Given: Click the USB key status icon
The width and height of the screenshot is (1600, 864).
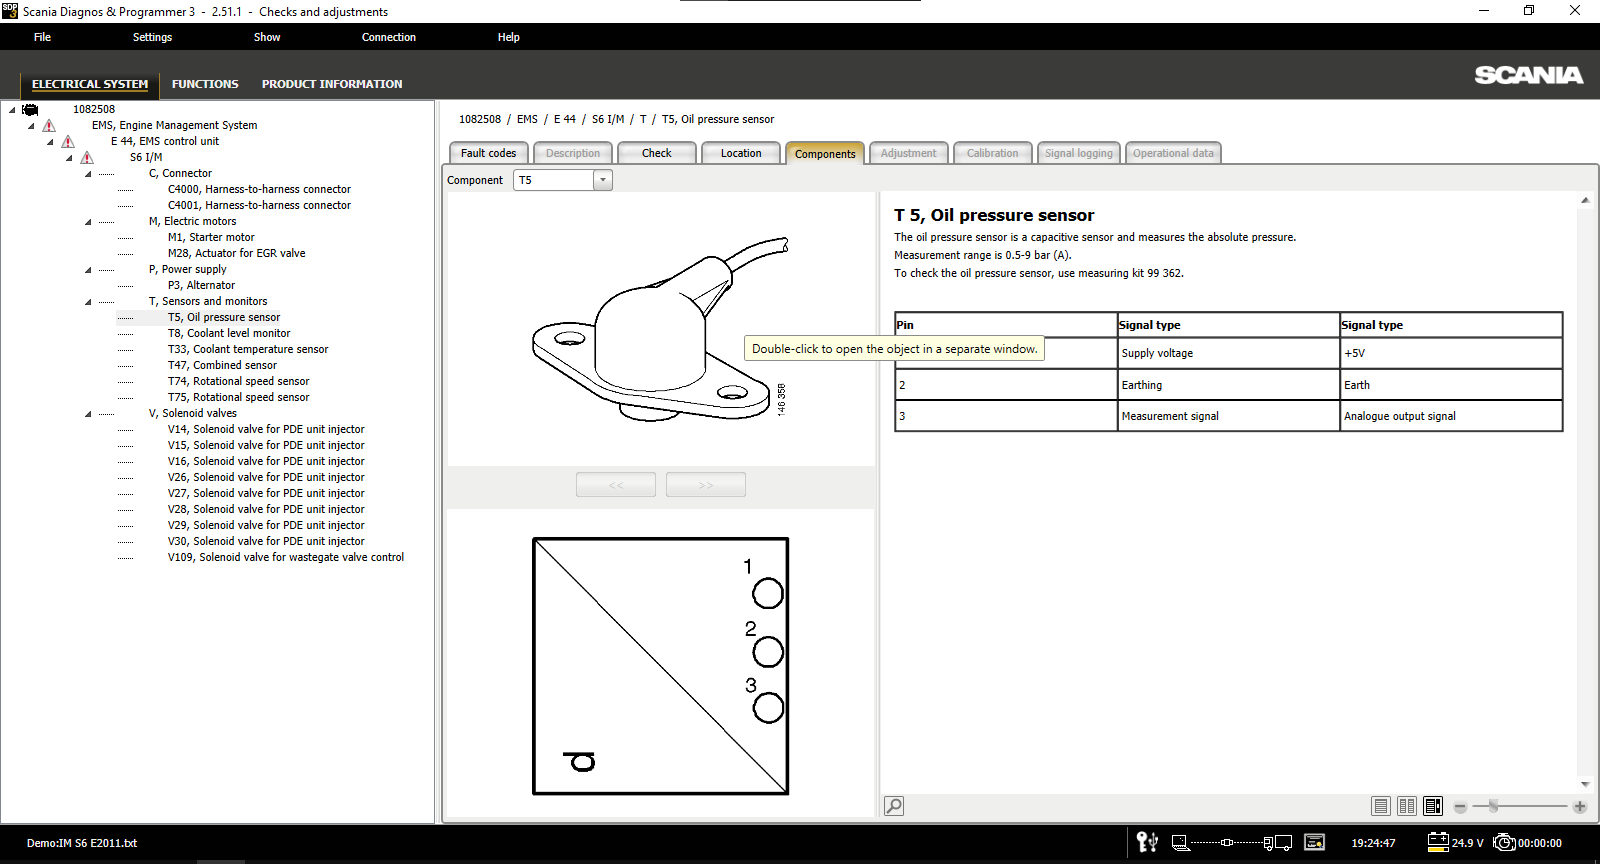Looking at the screenshot, I should coord(1147,843).
